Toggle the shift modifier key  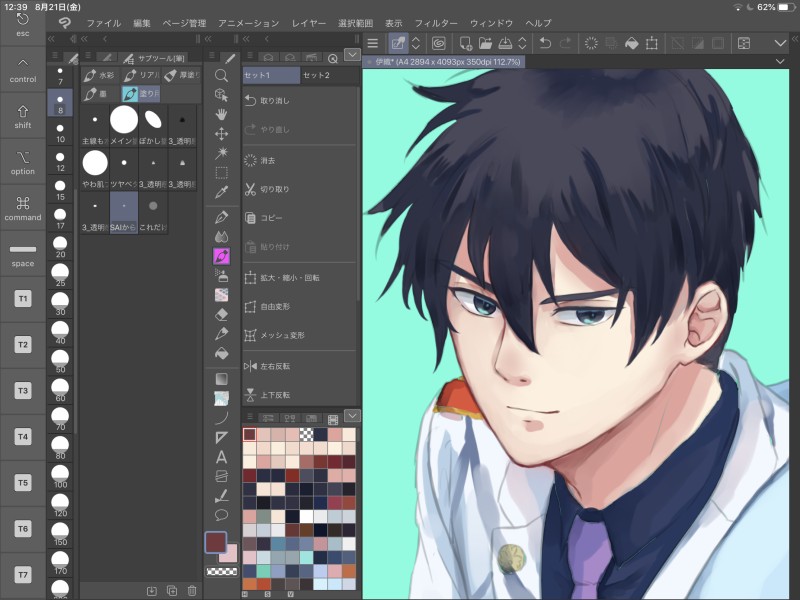(22, 116)
